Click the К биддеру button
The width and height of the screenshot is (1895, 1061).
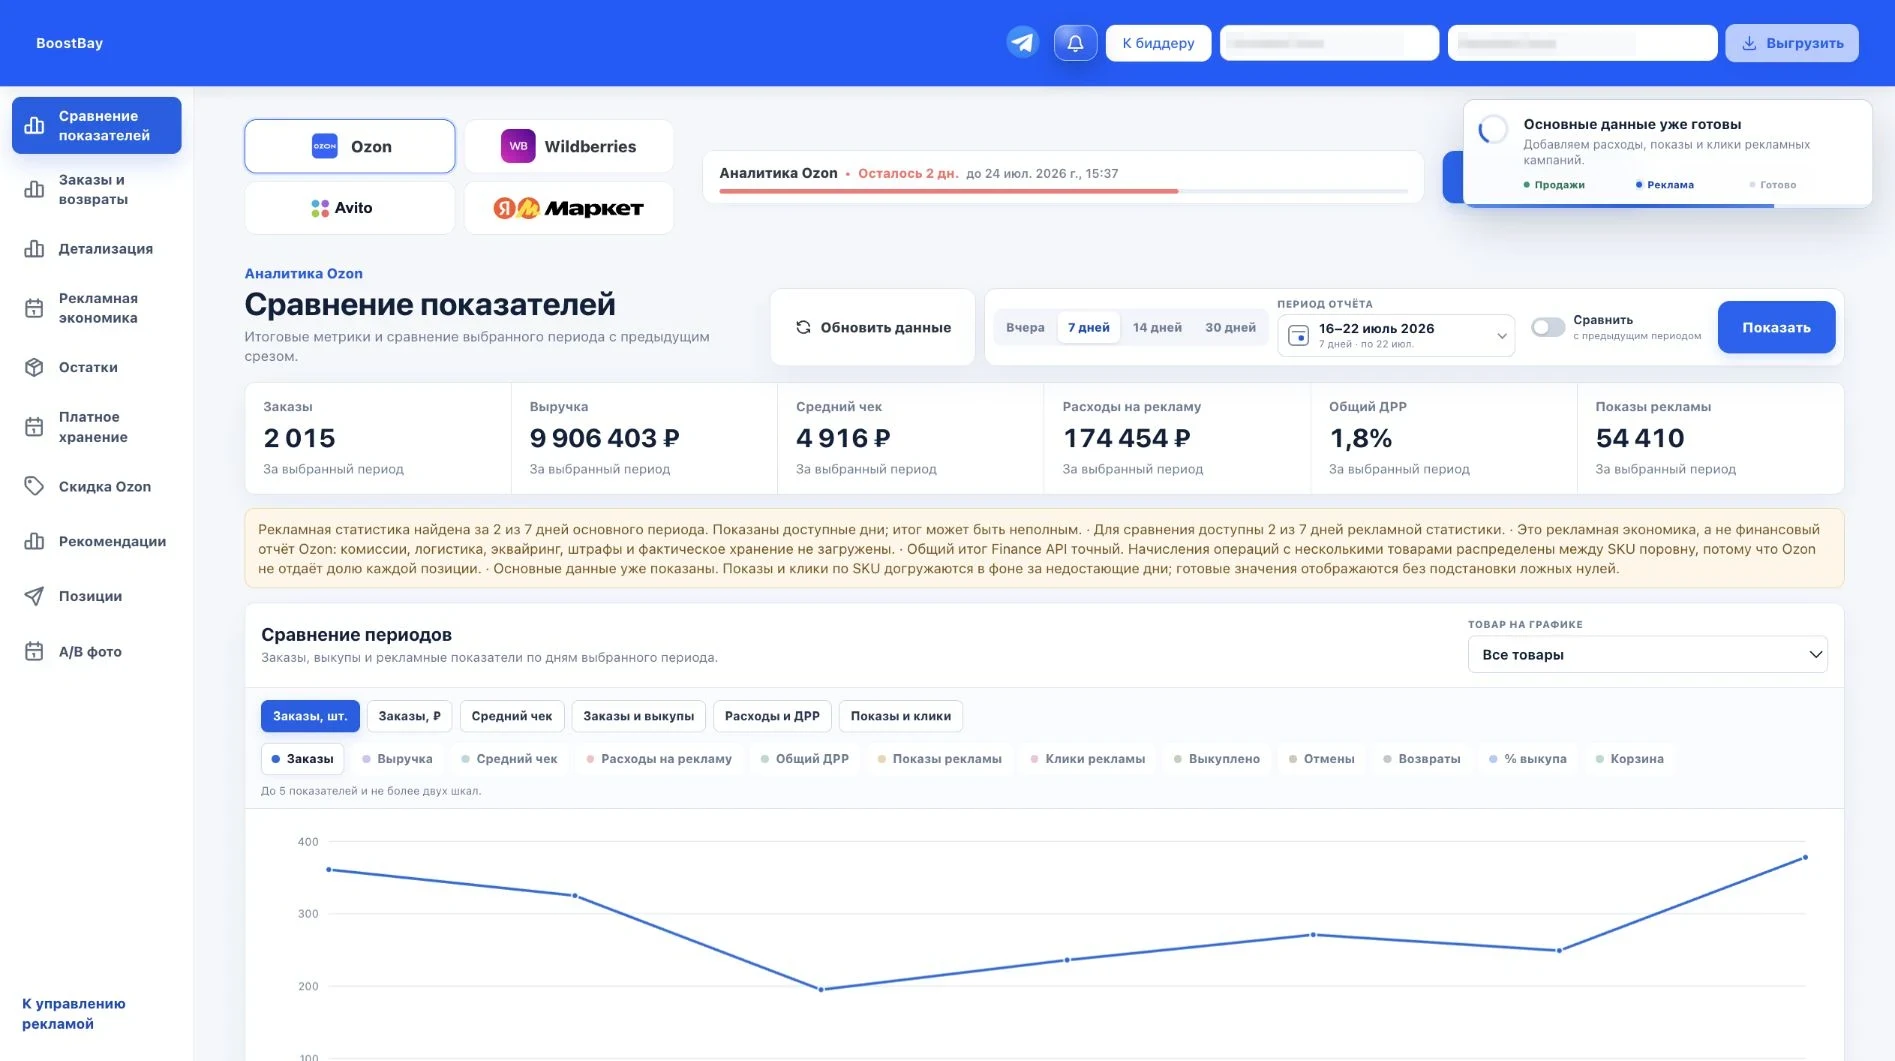coord(1158,43)
